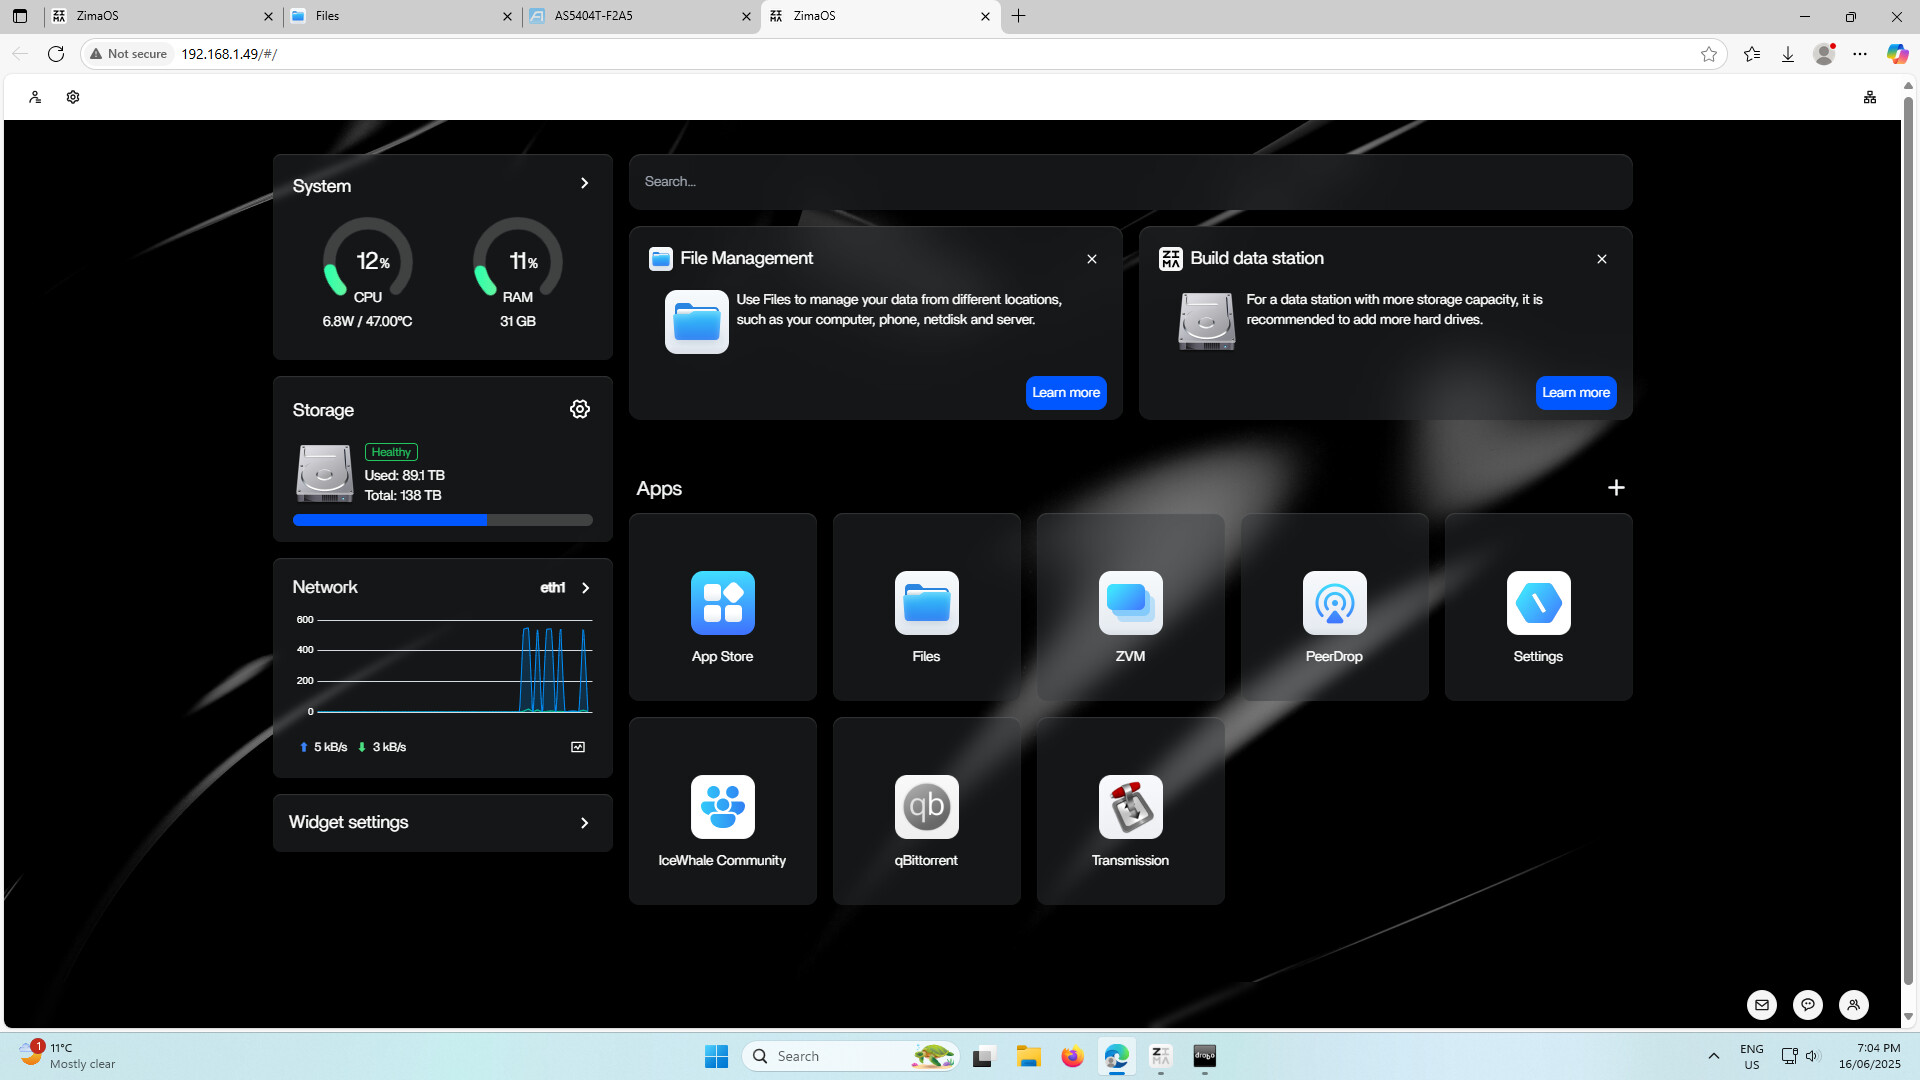The width and height of the screenshot is (1920, 1080).
Task: Click the hard drive icon in Build data station card
Action: click(x=1207, y=321)
